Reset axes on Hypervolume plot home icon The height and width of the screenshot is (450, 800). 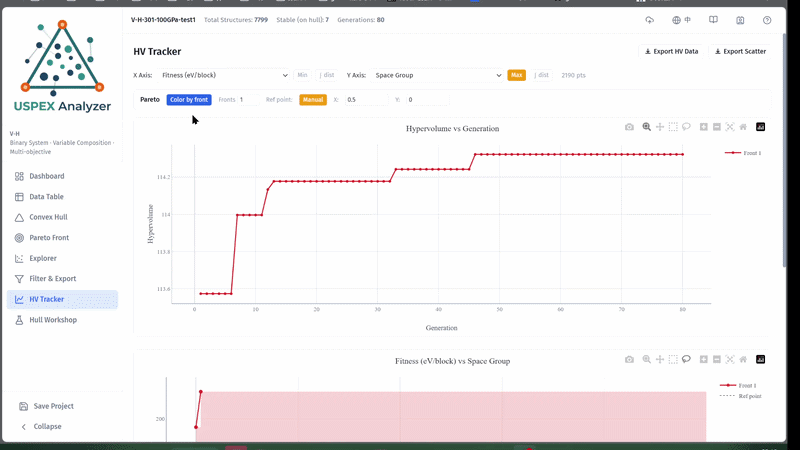coord(743,127)
